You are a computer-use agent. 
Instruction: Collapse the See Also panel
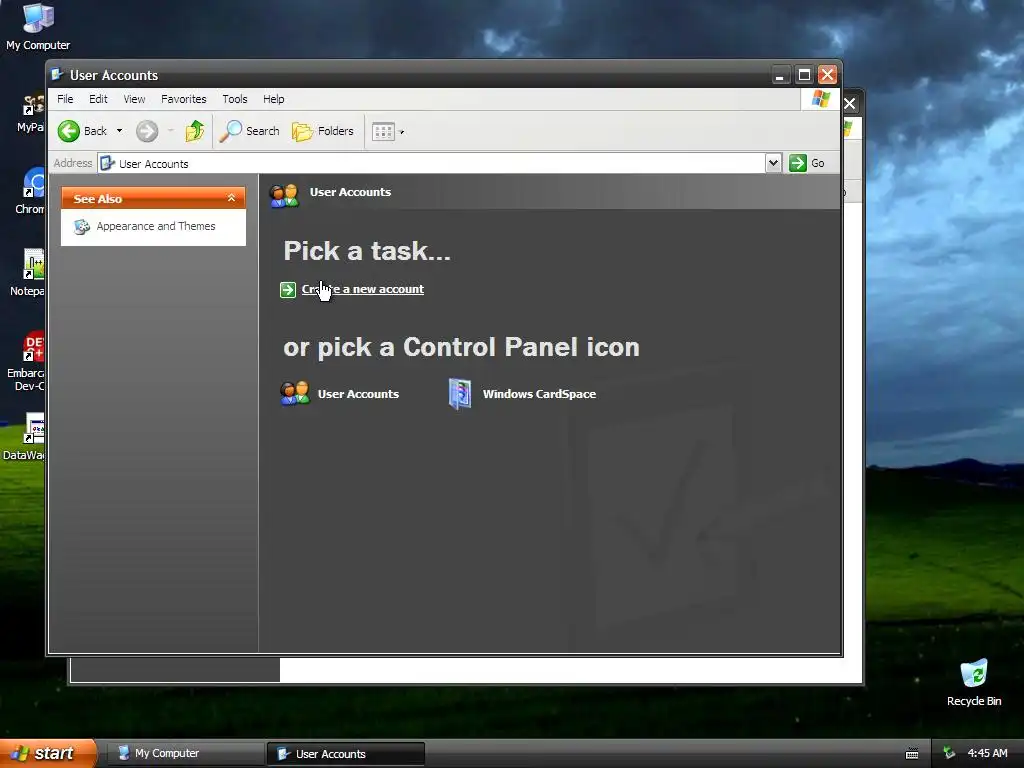click(x=231, y=198)
